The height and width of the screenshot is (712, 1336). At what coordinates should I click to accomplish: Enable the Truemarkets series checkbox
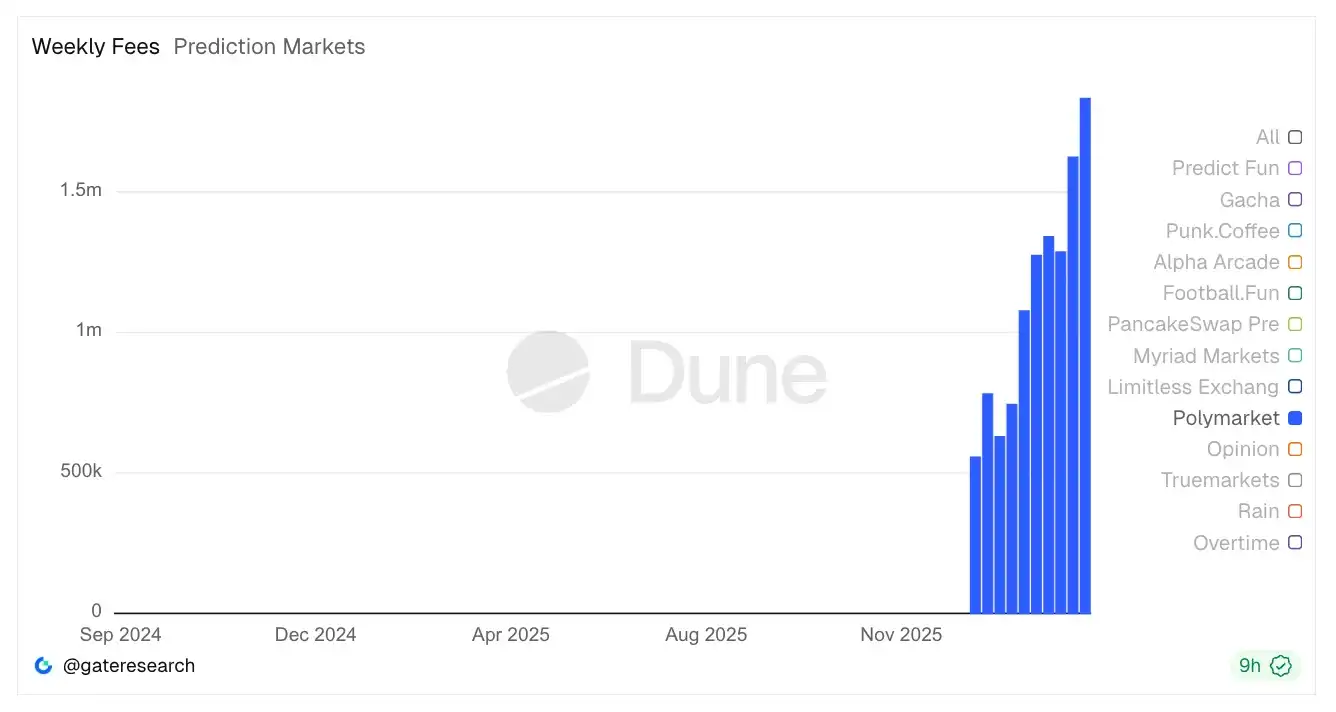pos(1295,481)
